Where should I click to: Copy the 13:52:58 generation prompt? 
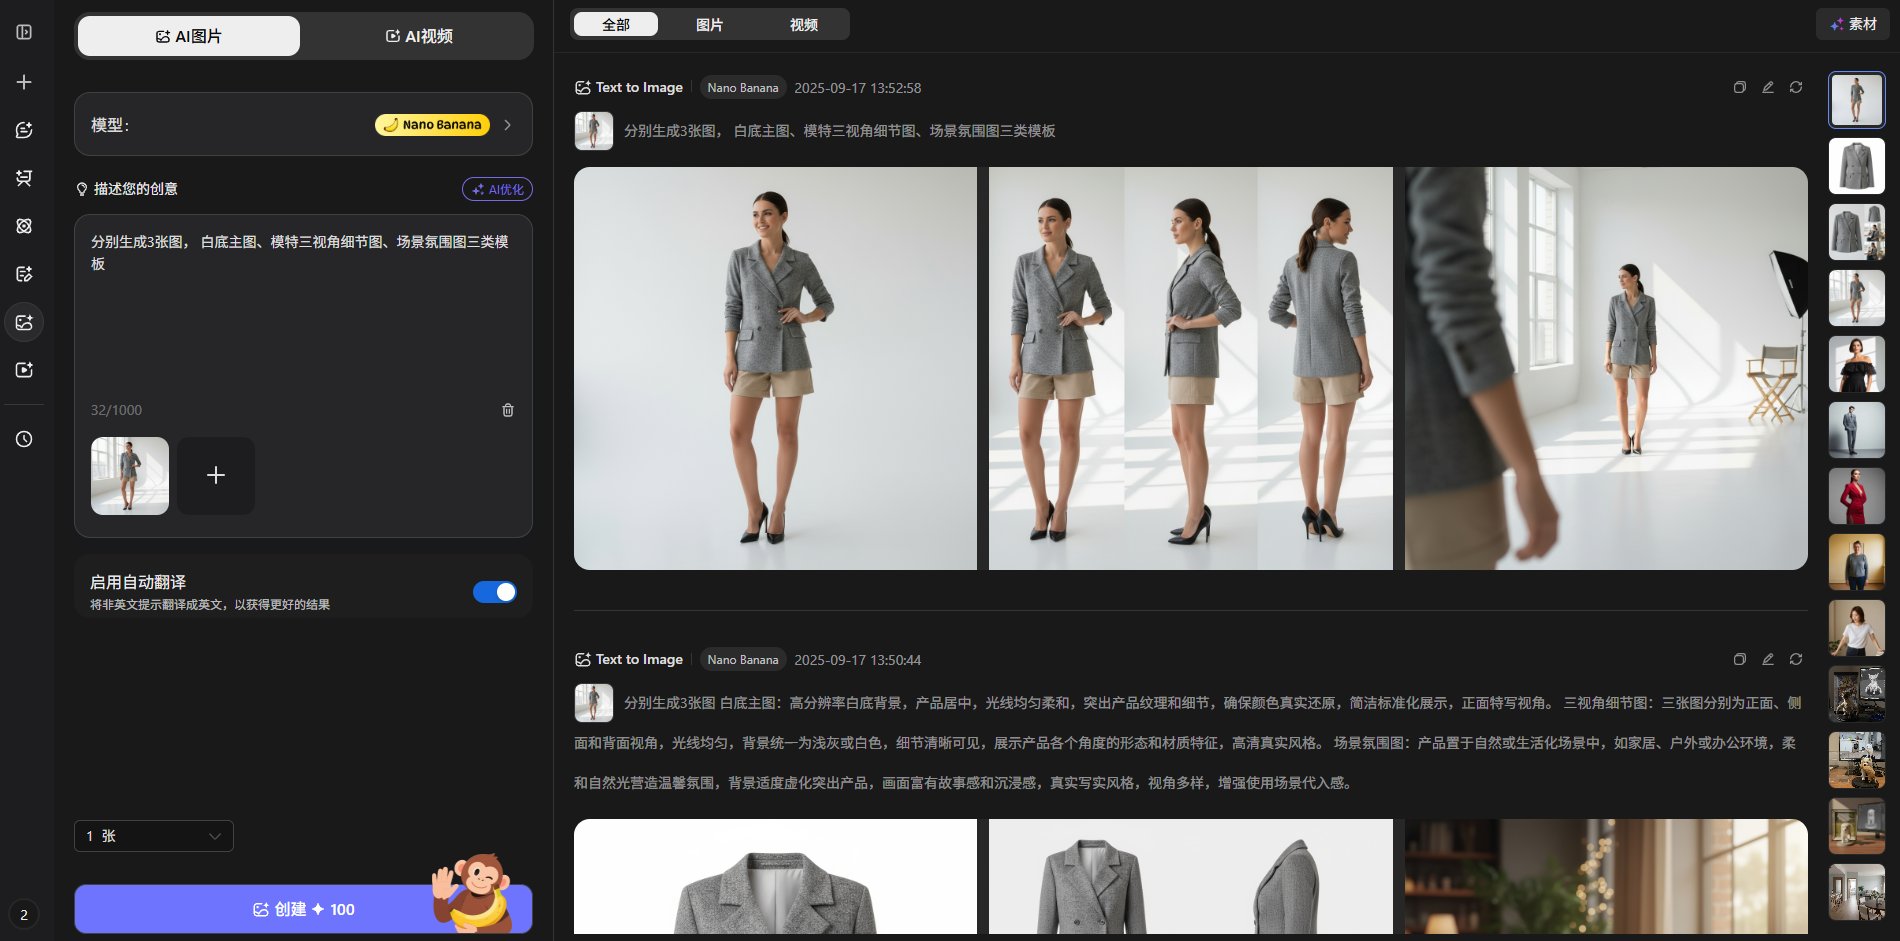[1740, 88]
